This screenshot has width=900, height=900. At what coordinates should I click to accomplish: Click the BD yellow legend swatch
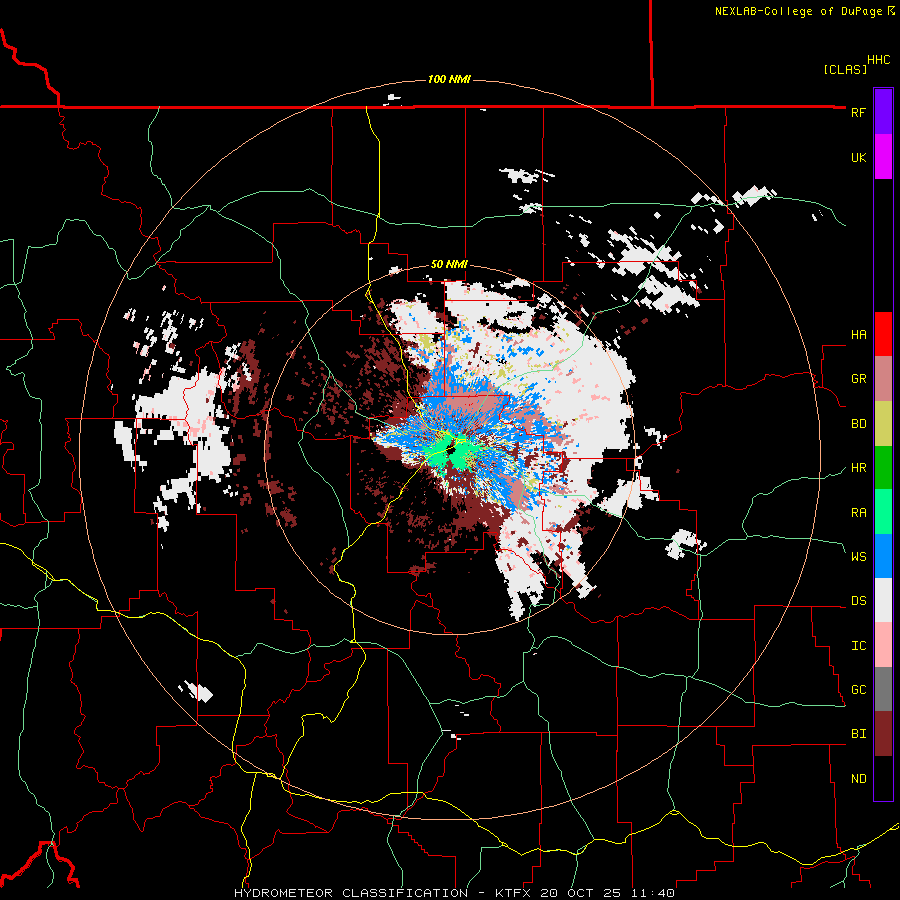(x=883, y=423)
